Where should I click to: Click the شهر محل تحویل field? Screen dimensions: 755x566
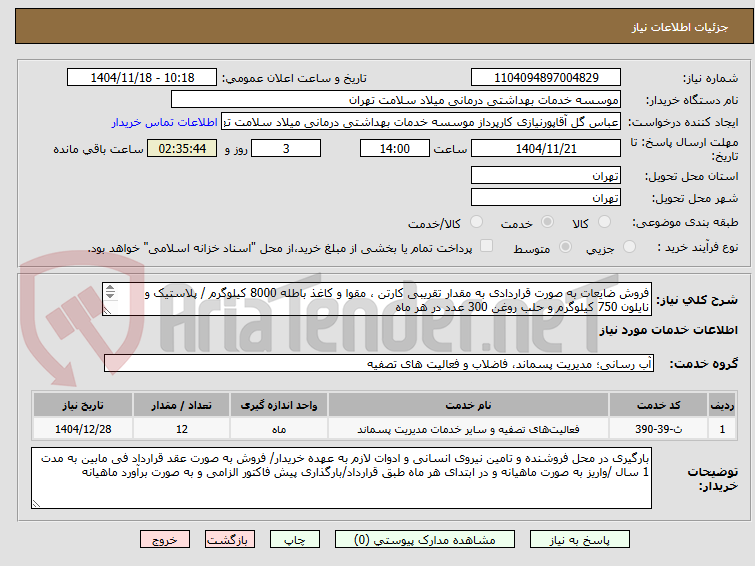coord(546,197)
